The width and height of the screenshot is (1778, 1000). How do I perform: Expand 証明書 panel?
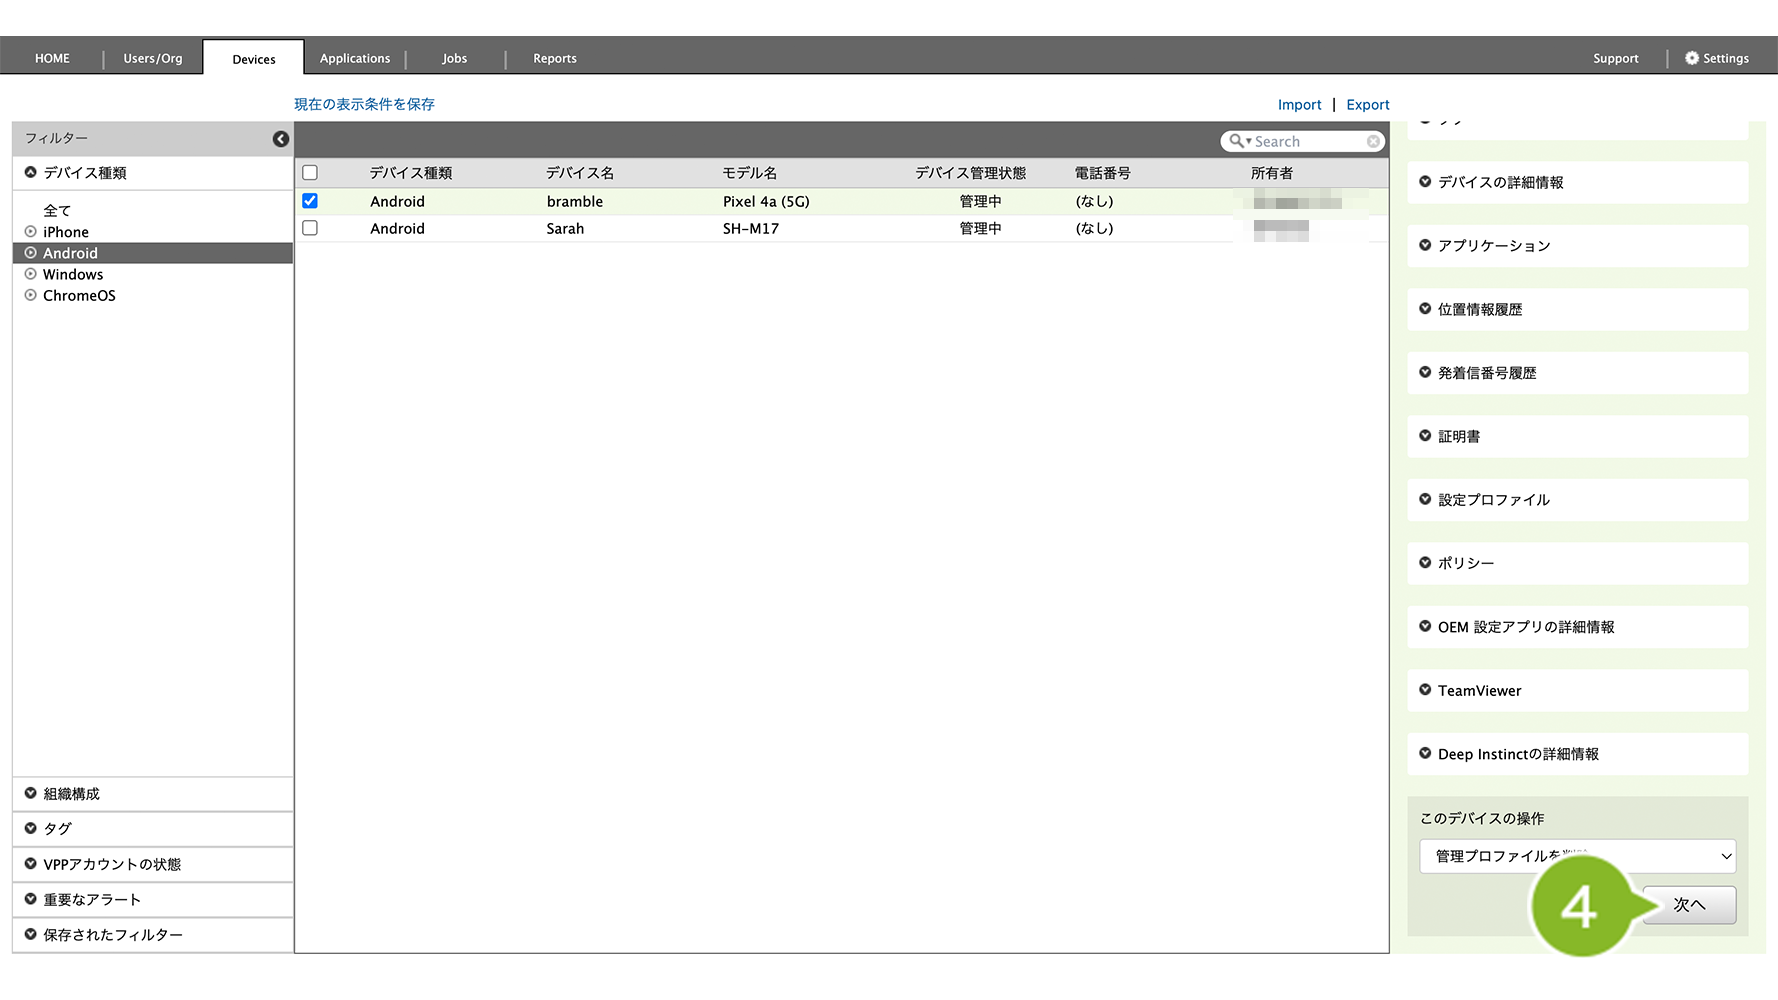1577,436
